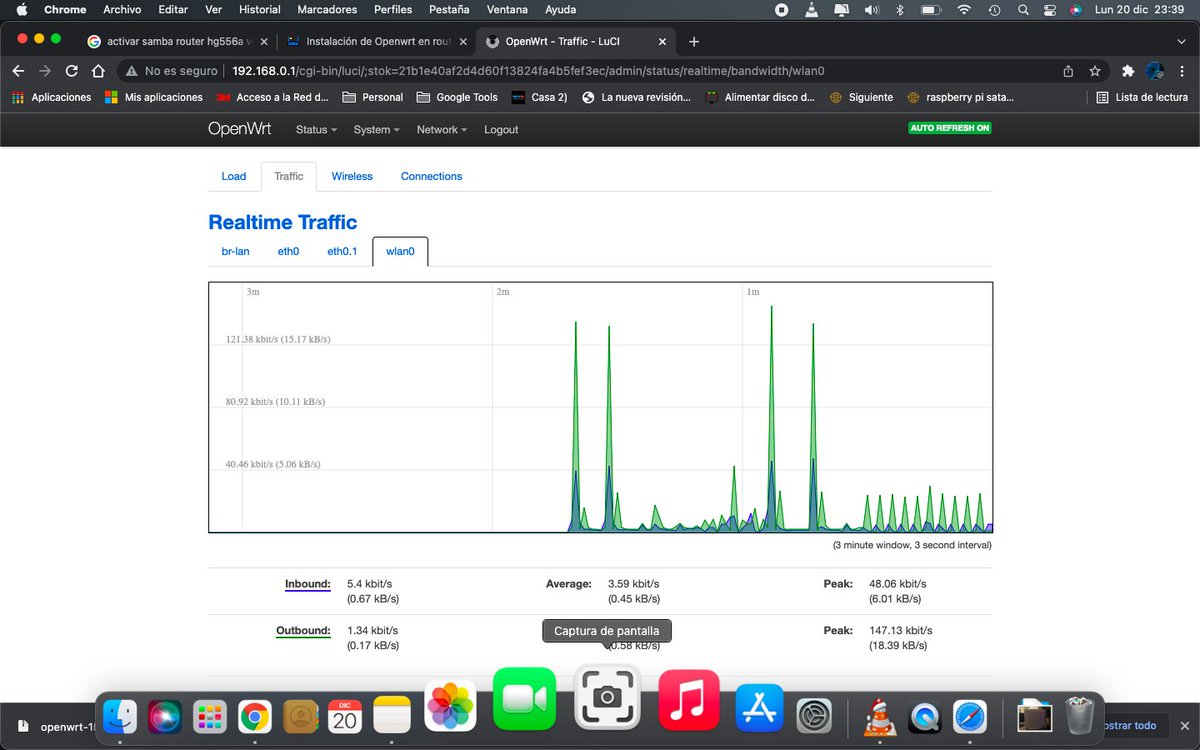1200x750 pixels.
Task: Open the 'Lista de lectura' reading list
Action: click(1142, 97)
